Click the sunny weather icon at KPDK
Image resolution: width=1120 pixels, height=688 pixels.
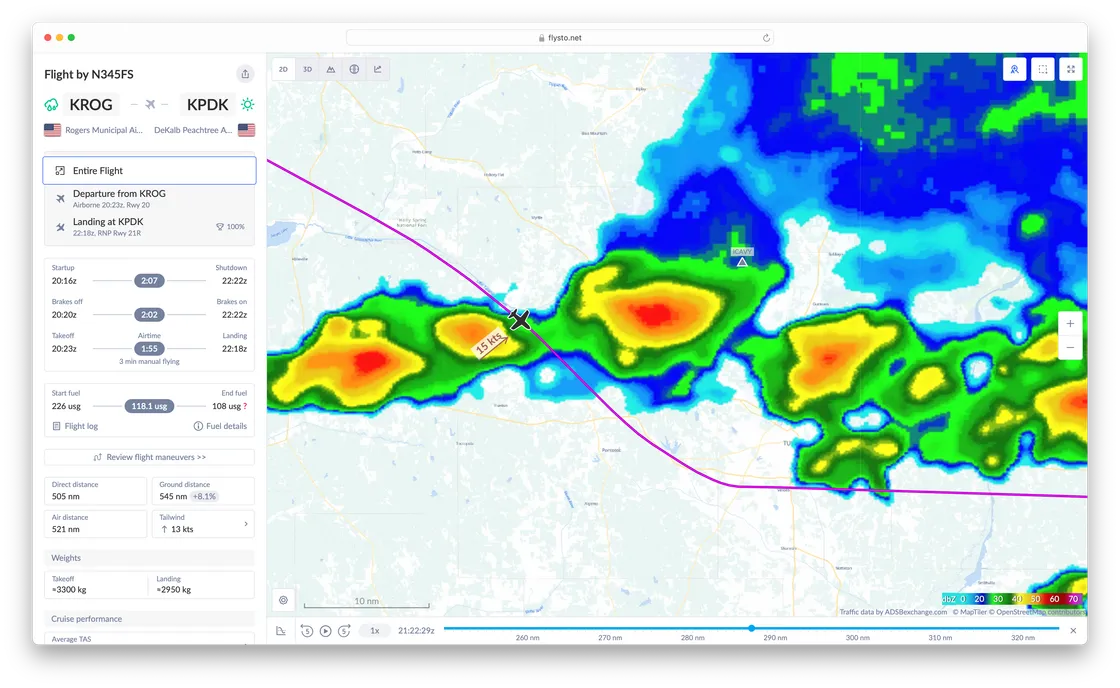coord(247,104)
